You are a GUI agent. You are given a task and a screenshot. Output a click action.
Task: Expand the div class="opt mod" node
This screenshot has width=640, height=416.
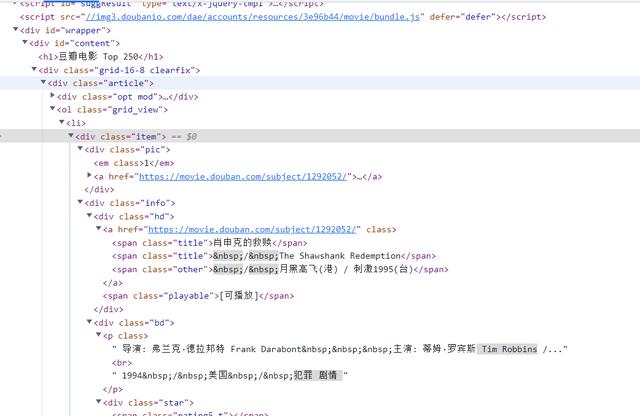click(x=52, y=96)
